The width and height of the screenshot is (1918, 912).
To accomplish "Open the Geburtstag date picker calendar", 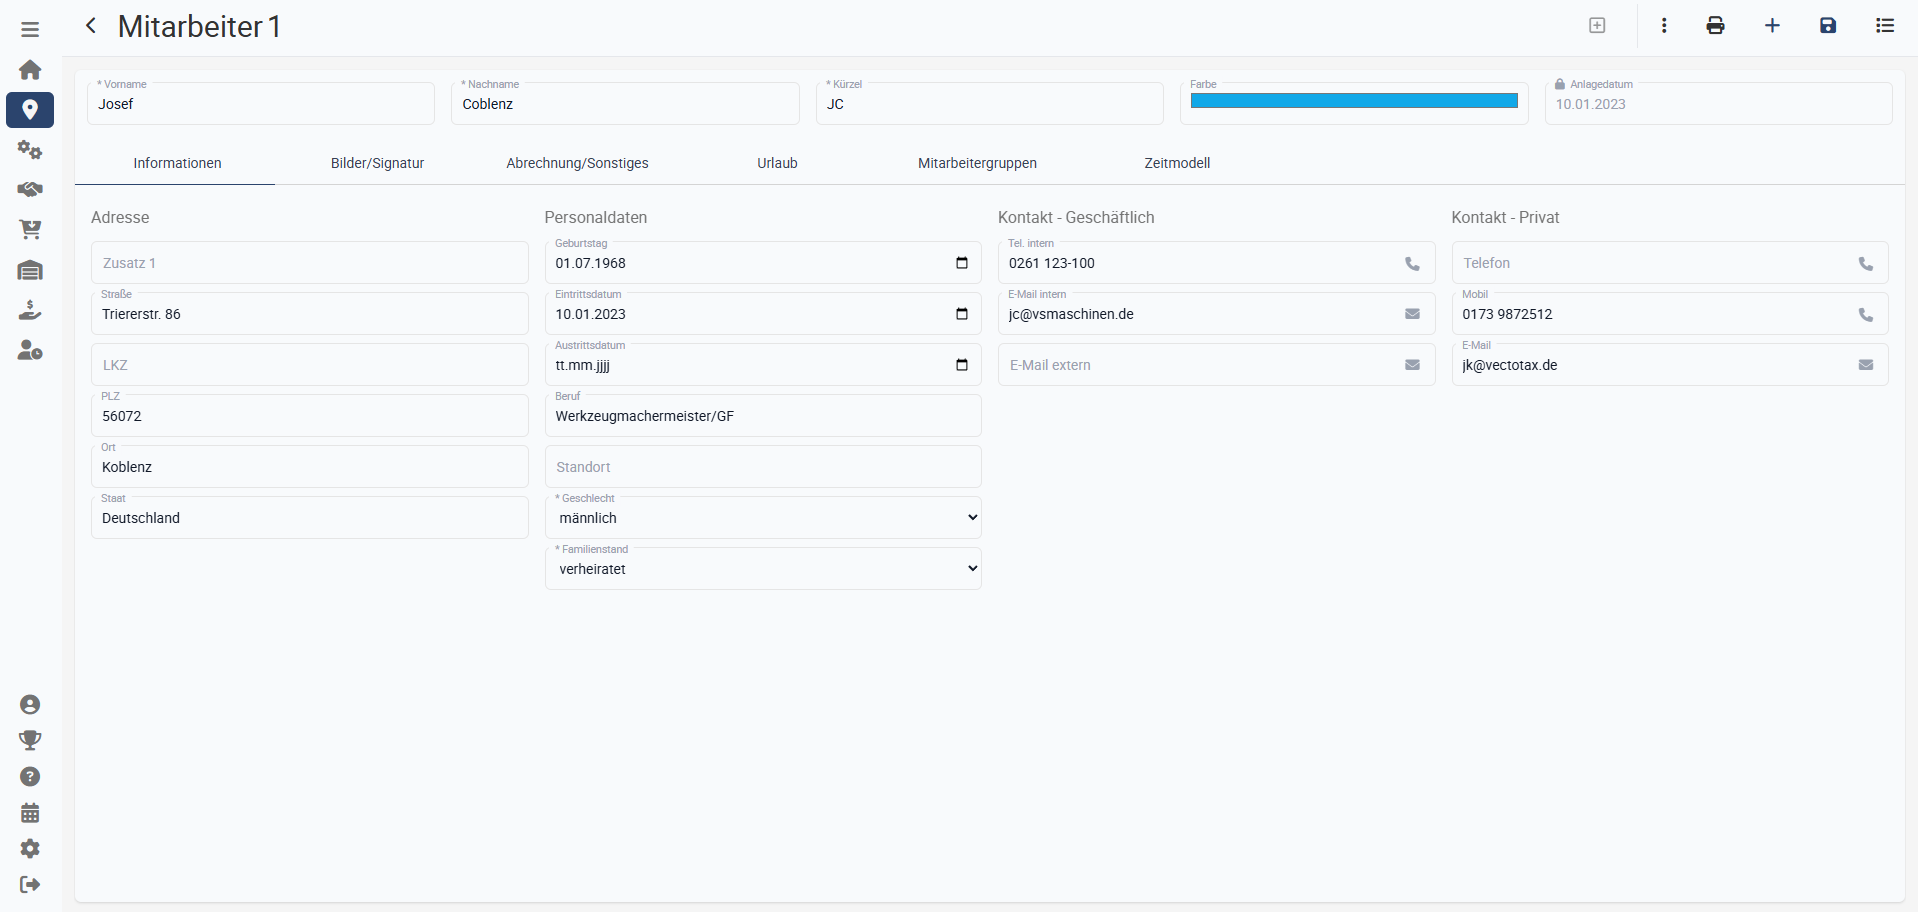I will (962, 263).
